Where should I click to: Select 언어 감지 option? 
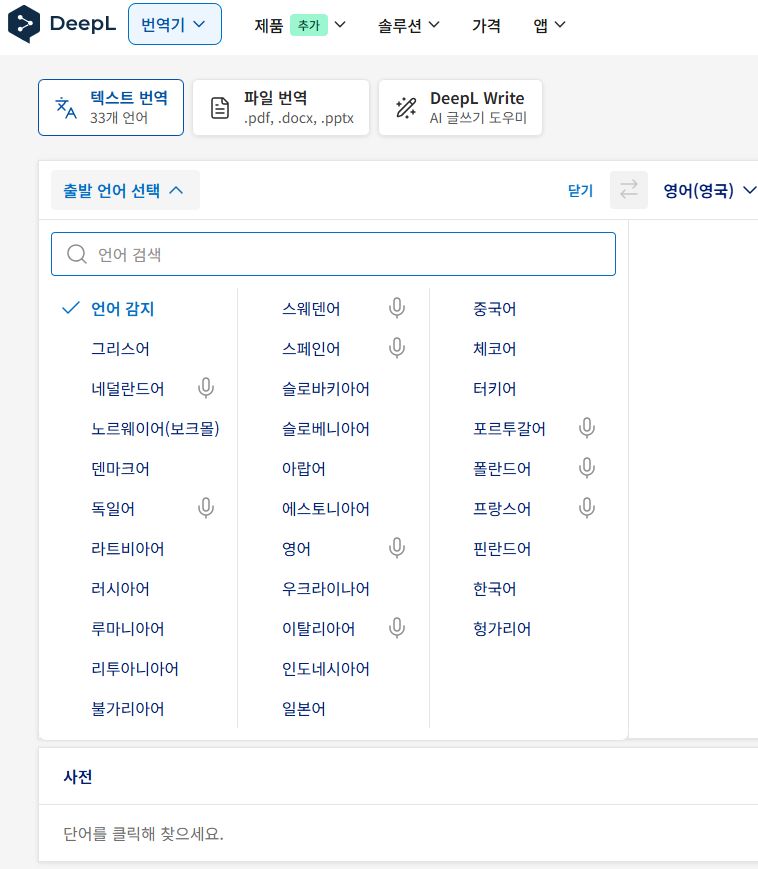point(122,308)
